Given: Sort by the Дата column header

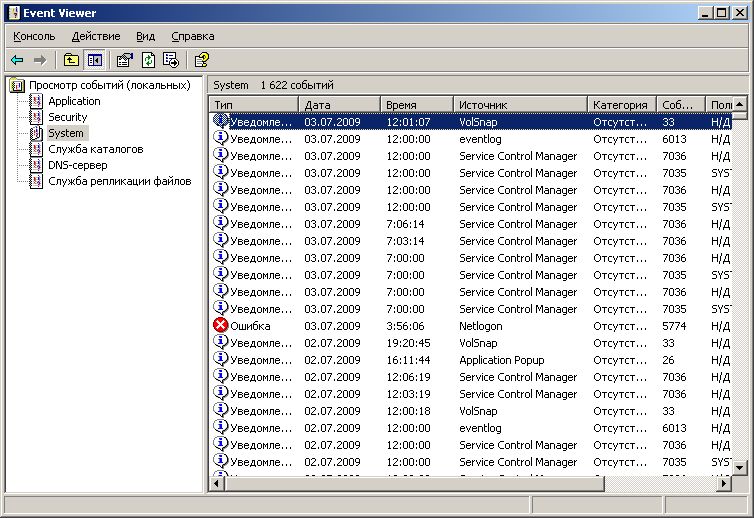Looking at the screenshot, I should tap(339, 105).
